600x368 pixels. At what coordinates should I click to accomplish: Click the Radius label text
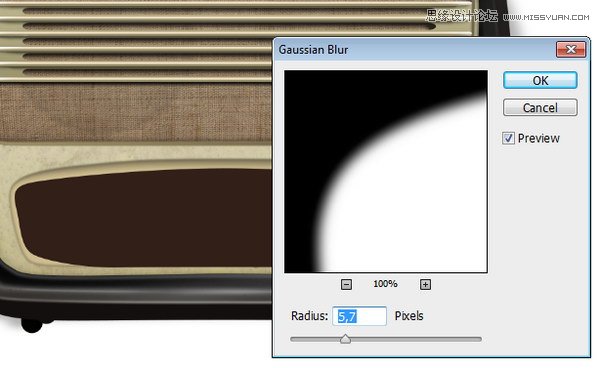click(x=309, y=316)
